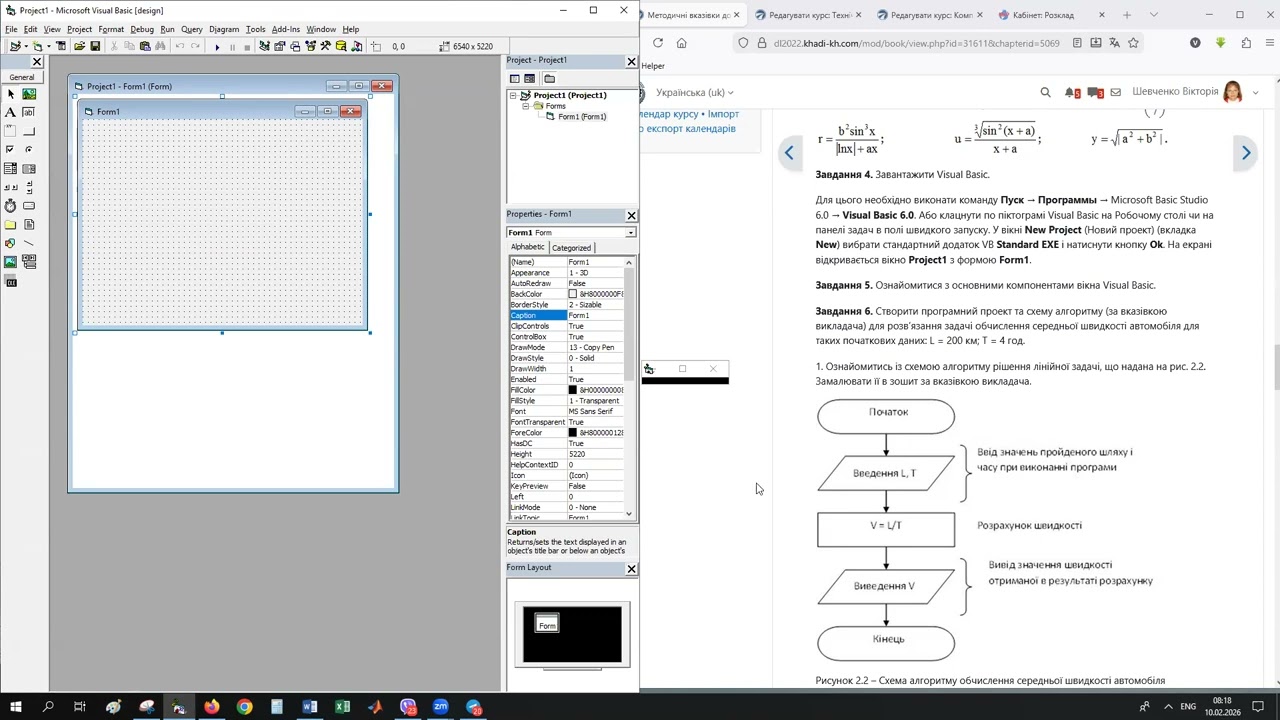Switch to the Alphabetic properties tab
This screenshot has height=720, width=1280.
[528, 247]
